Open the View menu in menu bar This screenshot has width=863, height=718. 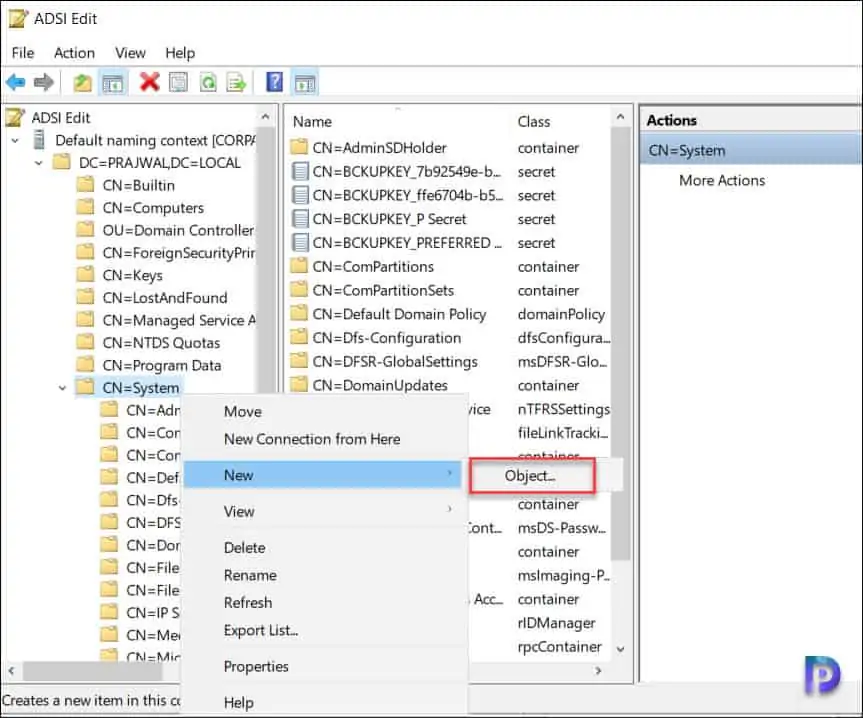[130, 53]
